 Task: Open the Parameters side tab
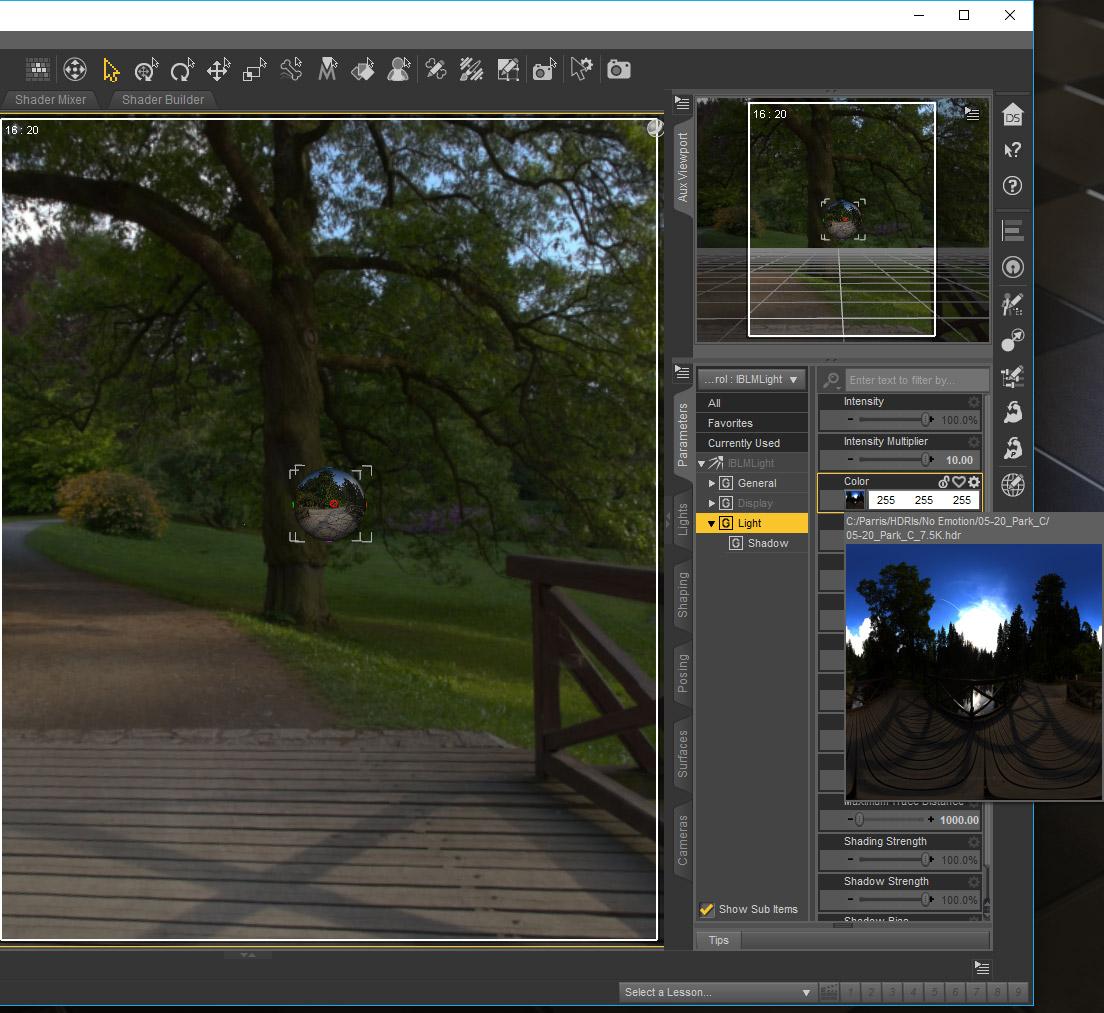click(x=682, y=434)
